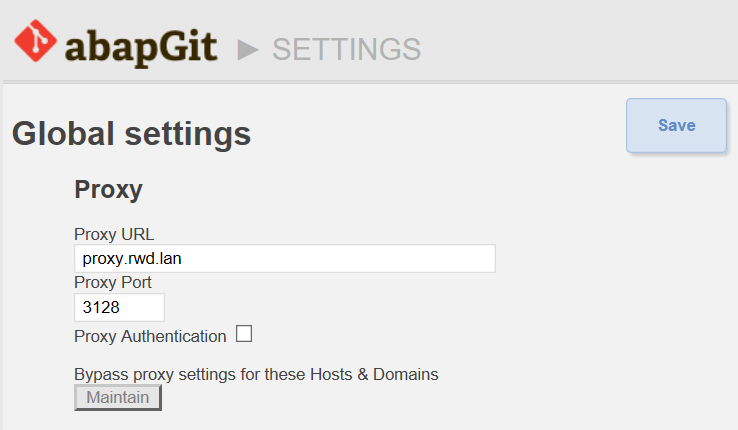Click the red abapGit diamond logo
This screenshot has height=430, width=738.
point(36,41)
